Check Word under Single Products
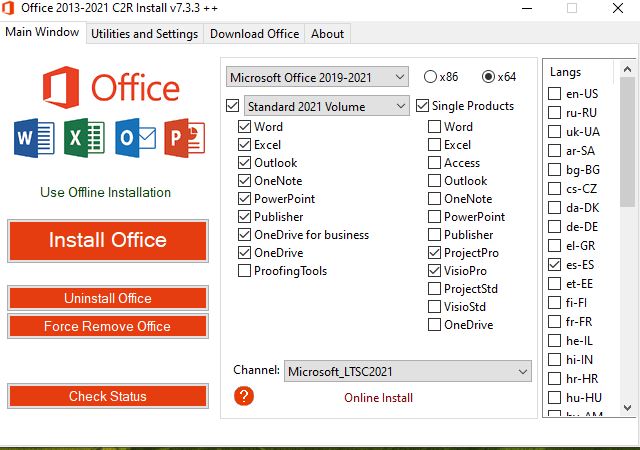 tap(434, 127)
